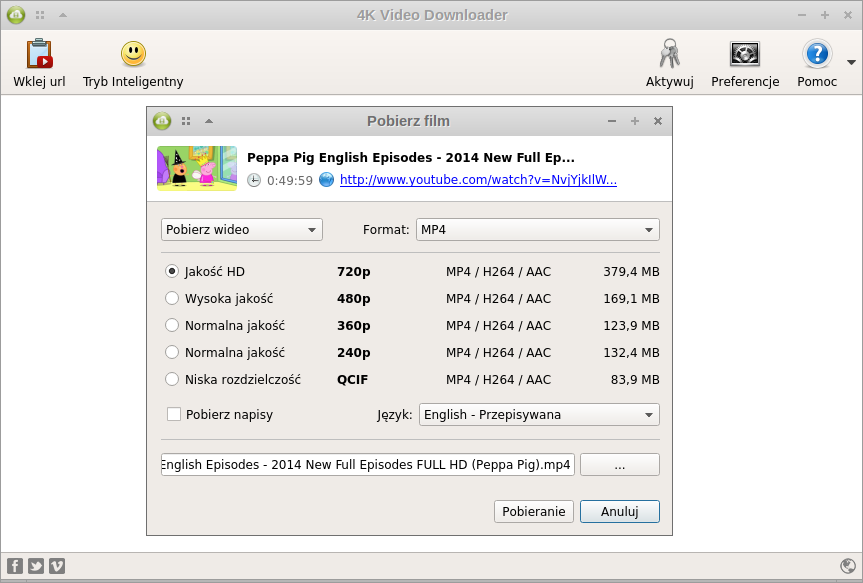Click the up arrow in Pobierz film title bar
863x583 pixels.
(209, 121)
